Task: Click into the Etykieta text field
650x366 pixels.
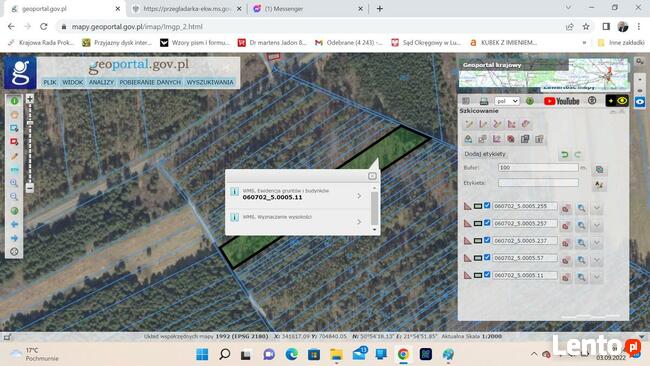Action: (x=538, y=183)
